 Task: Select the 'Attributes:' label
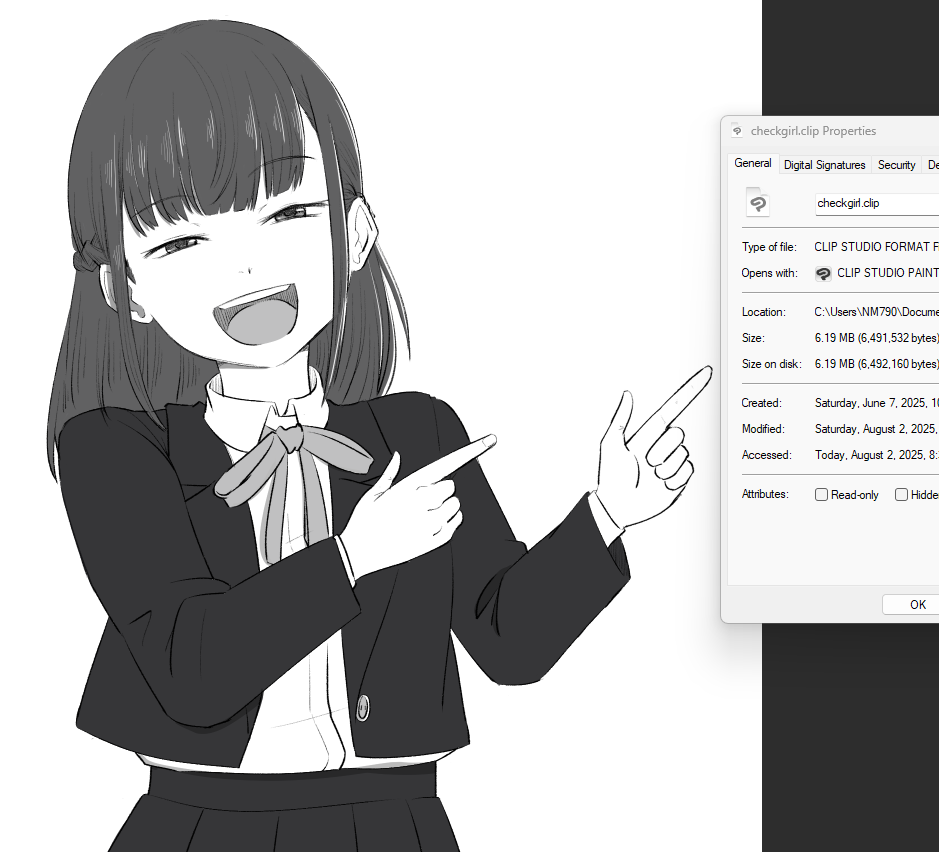(765, 494)
